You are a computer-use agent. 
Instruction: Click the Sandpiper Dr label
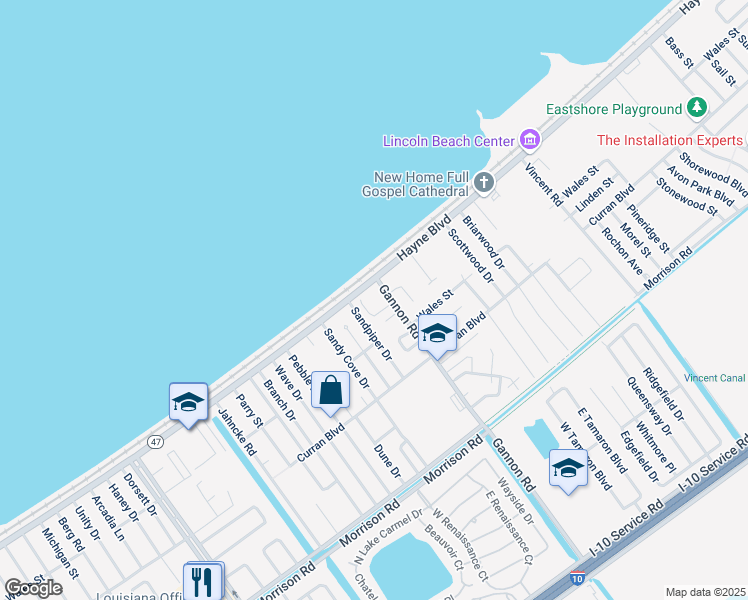(x=371, y=334)
